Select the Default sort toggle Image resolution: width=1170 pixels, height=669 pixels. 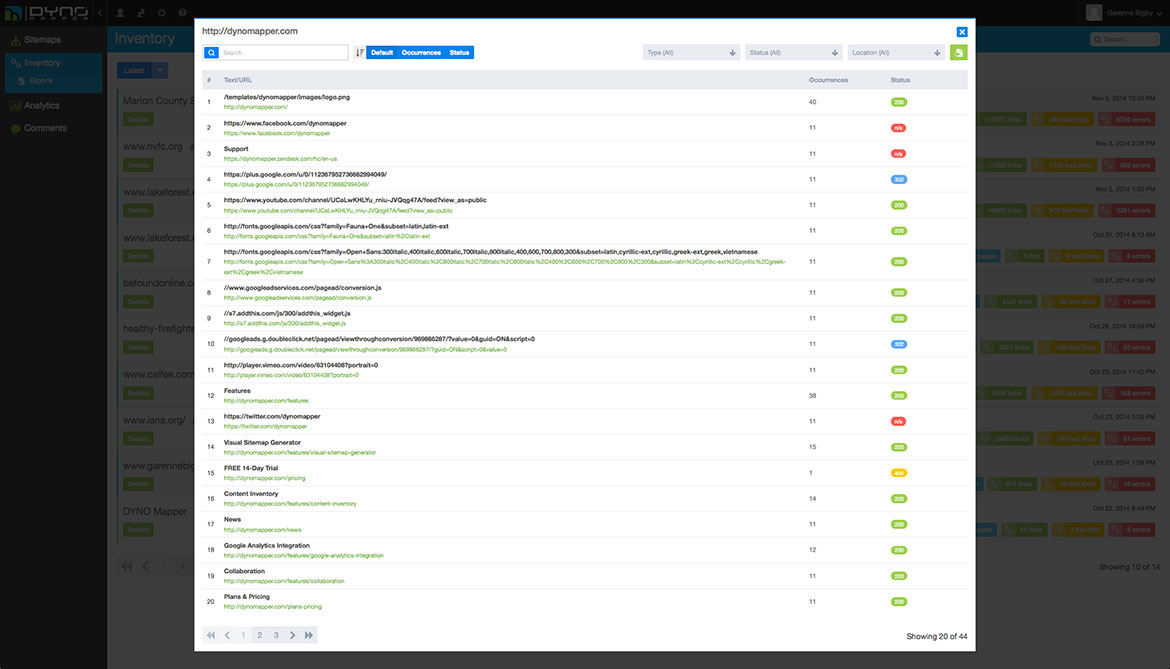point(381,53)
